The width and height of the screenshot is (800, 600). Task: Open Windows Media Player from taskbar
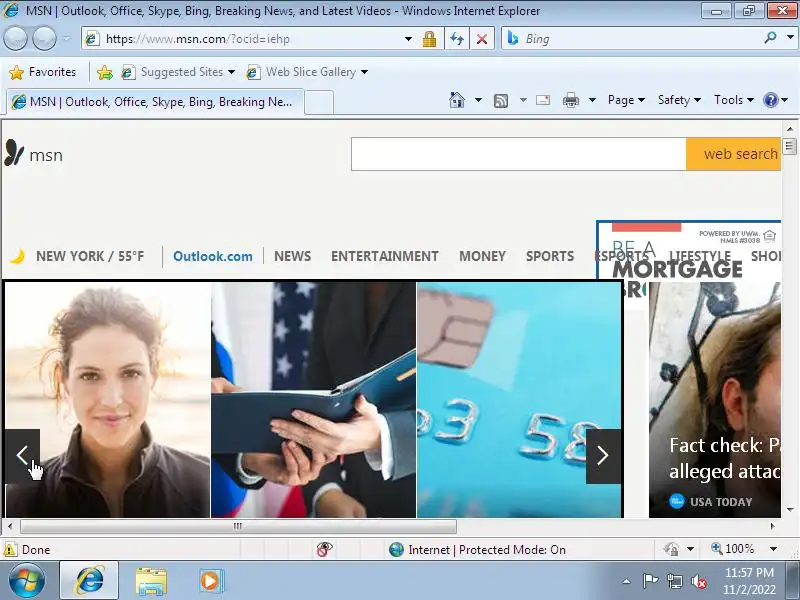coord(210,581)
